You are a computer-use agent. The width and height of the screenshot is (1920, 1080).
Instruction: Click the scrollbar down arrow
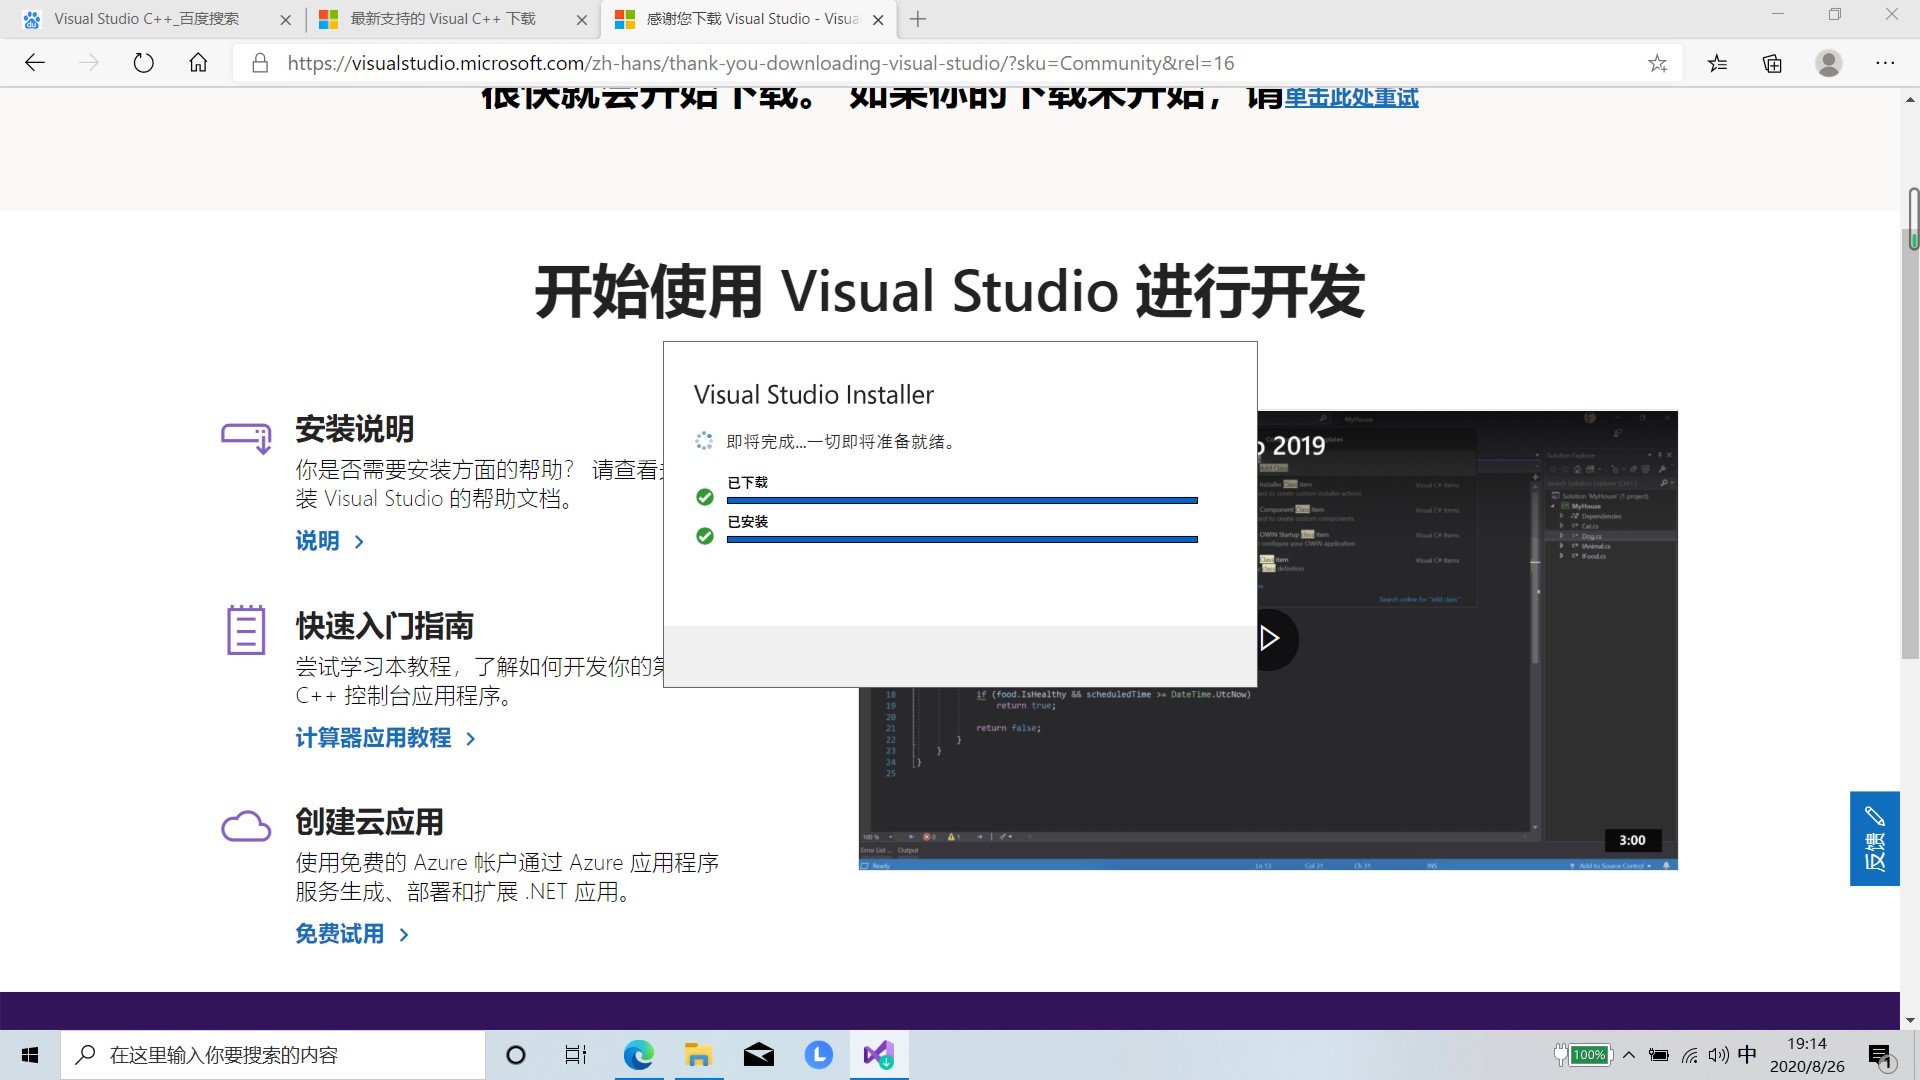click(x=1910, y=1020)
